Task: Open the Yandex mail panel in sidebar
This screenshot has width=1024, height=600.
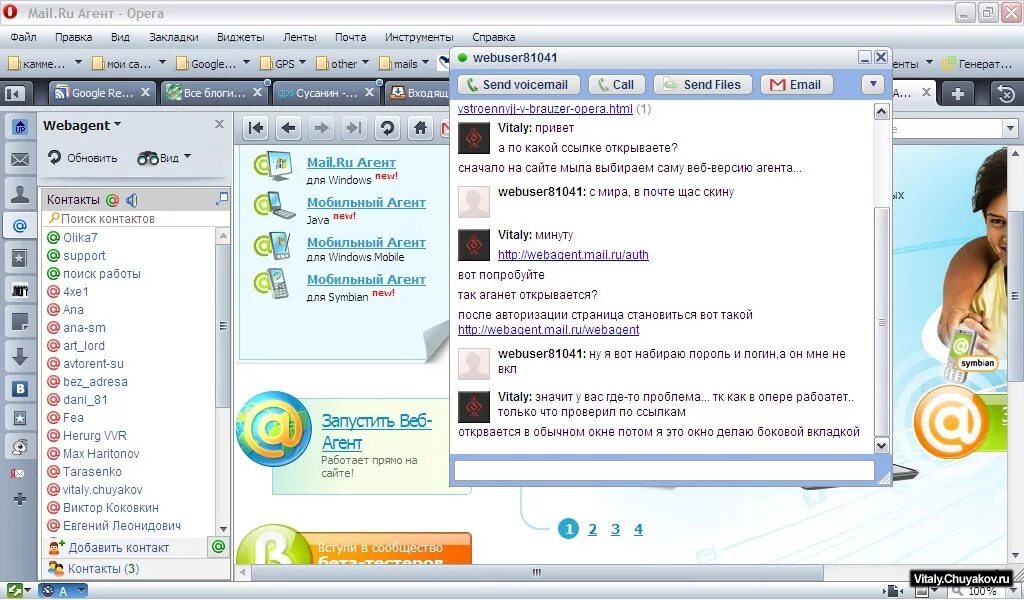Action: [19, 473]
